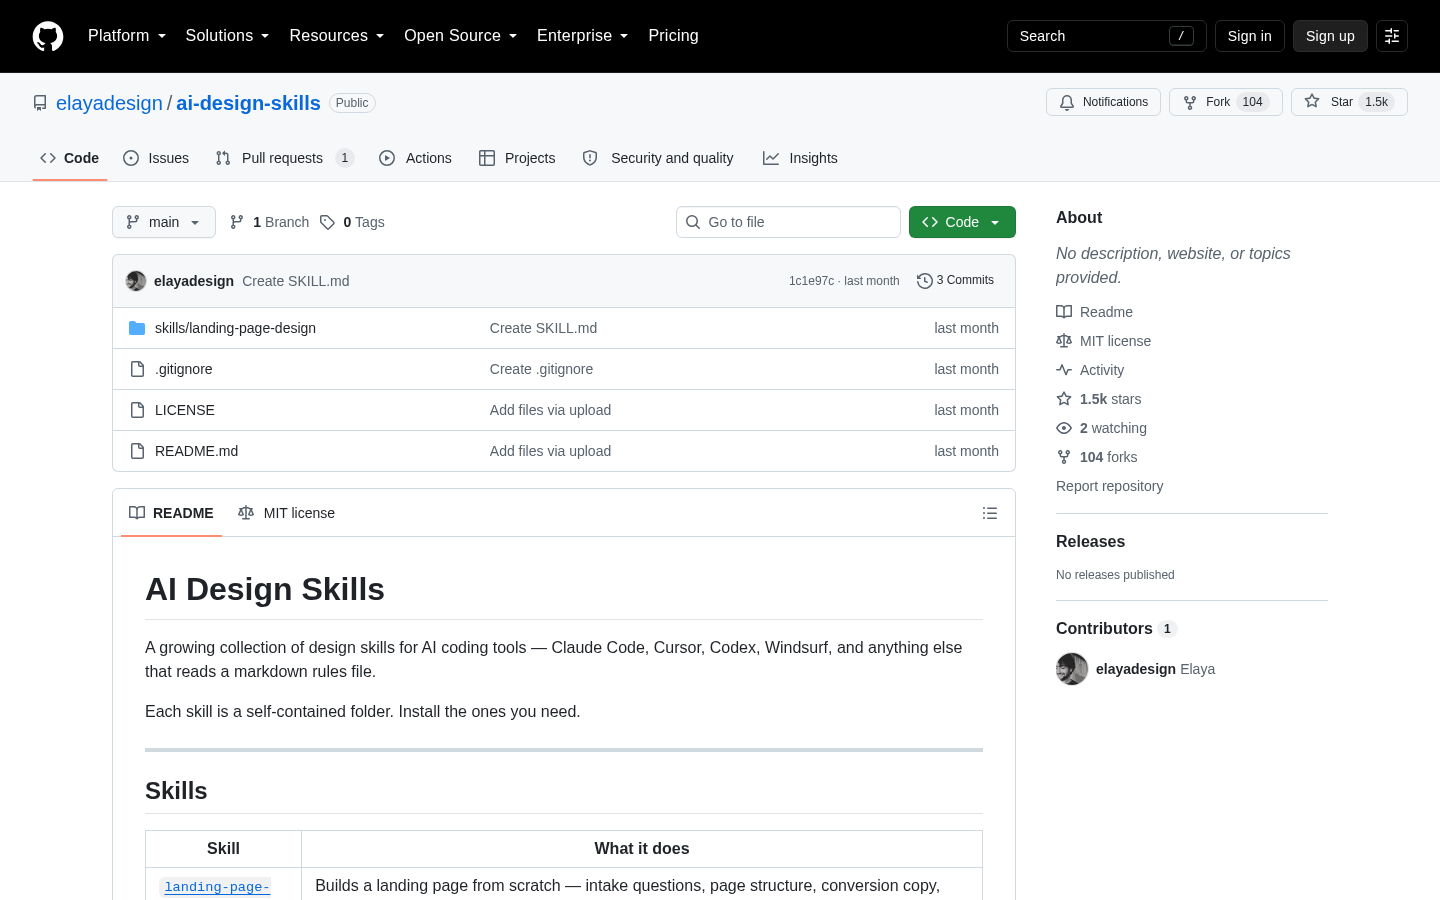The height and width of the screenshot is (900, 1440).
Task: Open the MIT license link in About
Action: pos(1103,341)
